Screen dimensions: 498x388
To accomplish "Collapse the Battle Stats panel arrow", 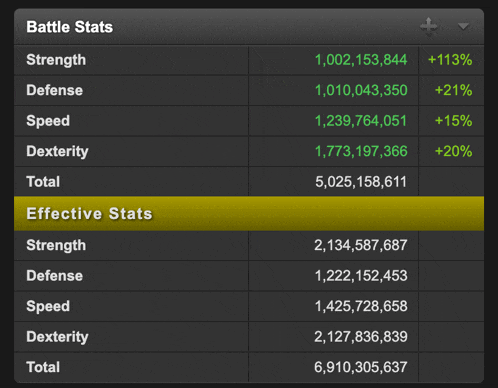I will [463, 26].
